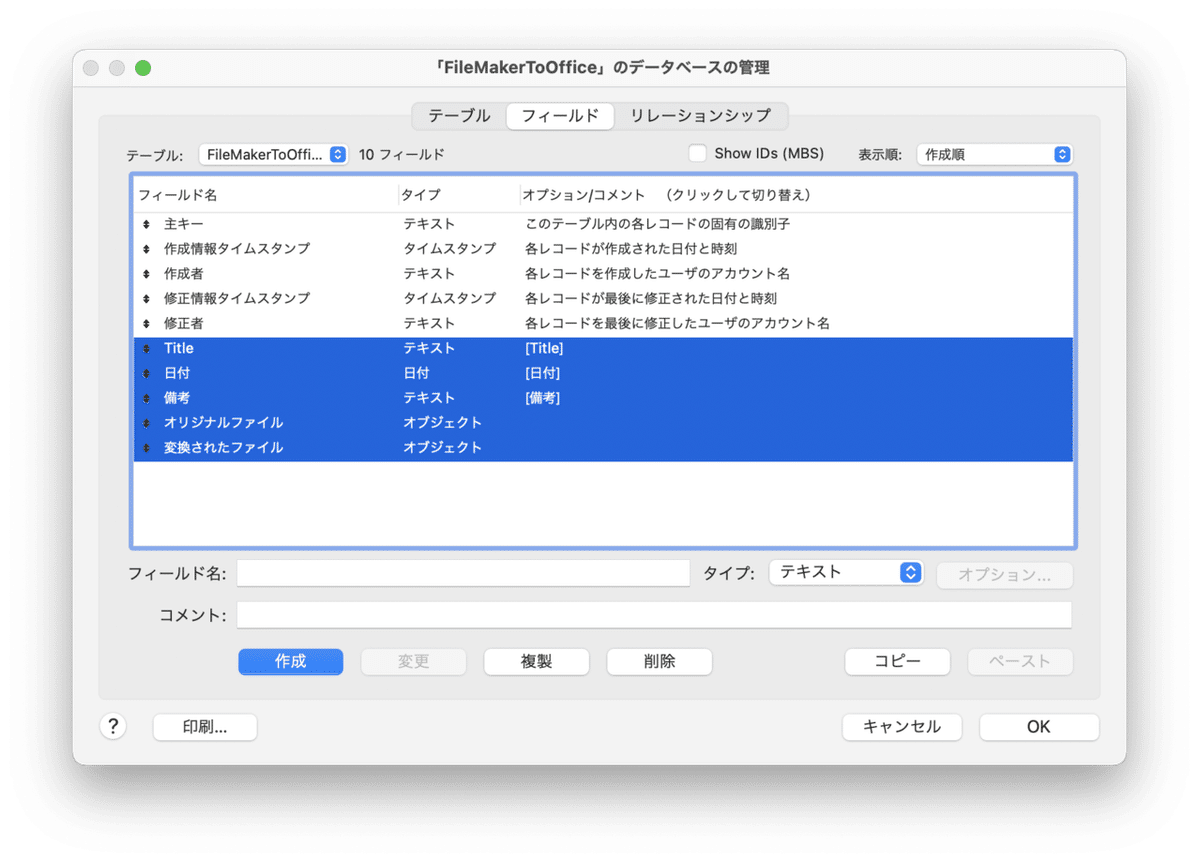Enable the Show IDs (MBS) checkbox

pos(697,152)
